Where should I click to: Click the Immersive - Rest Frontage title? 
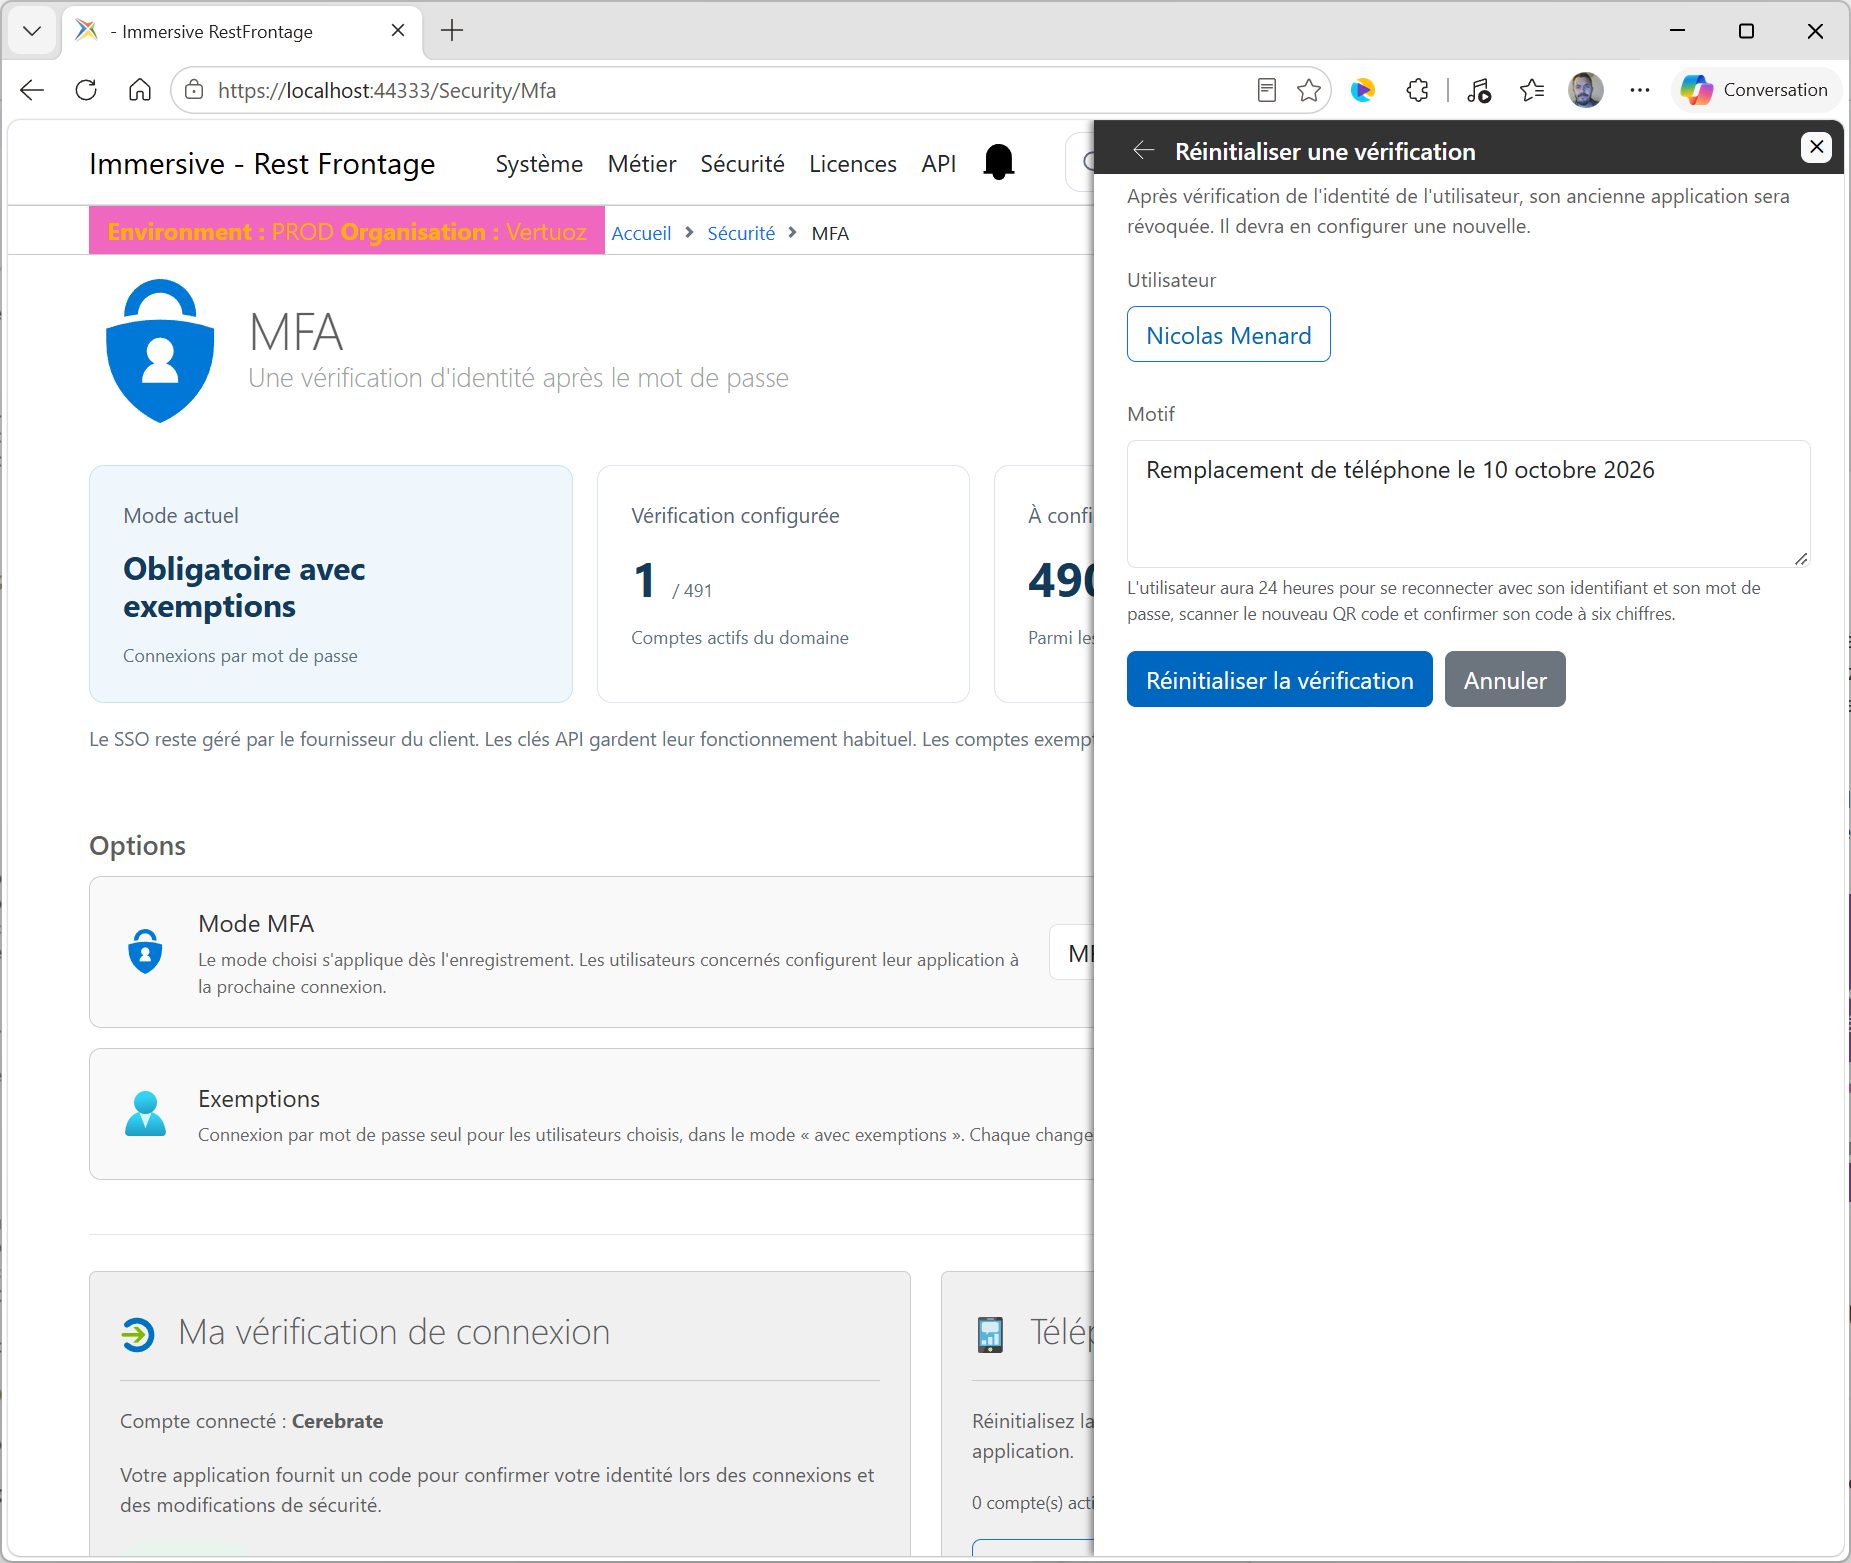(x=262, y=163)
